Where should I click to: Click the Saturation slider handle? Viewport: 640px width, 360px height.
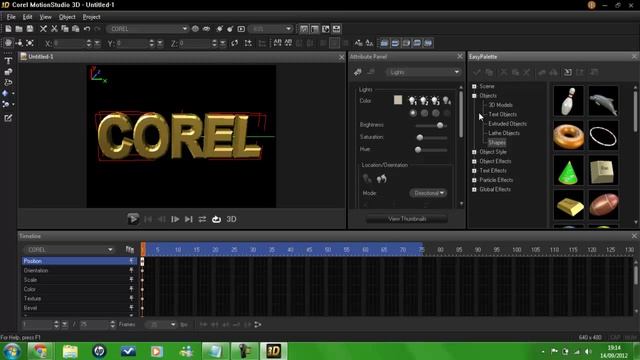(420, 138)
